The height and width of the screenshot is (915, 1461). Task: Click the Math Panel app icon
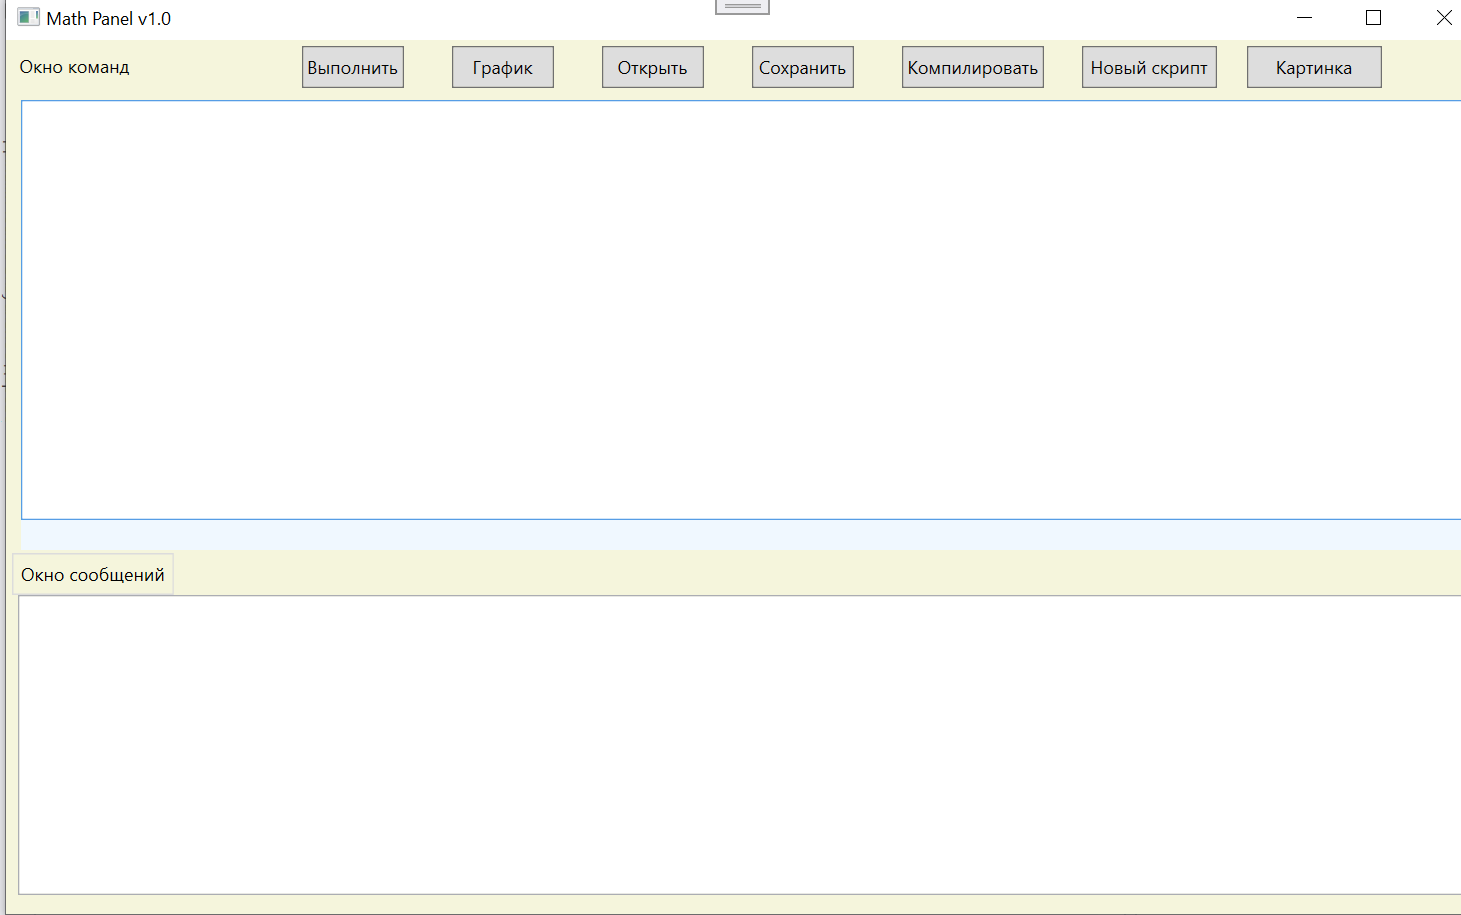(x=28, y=18)
